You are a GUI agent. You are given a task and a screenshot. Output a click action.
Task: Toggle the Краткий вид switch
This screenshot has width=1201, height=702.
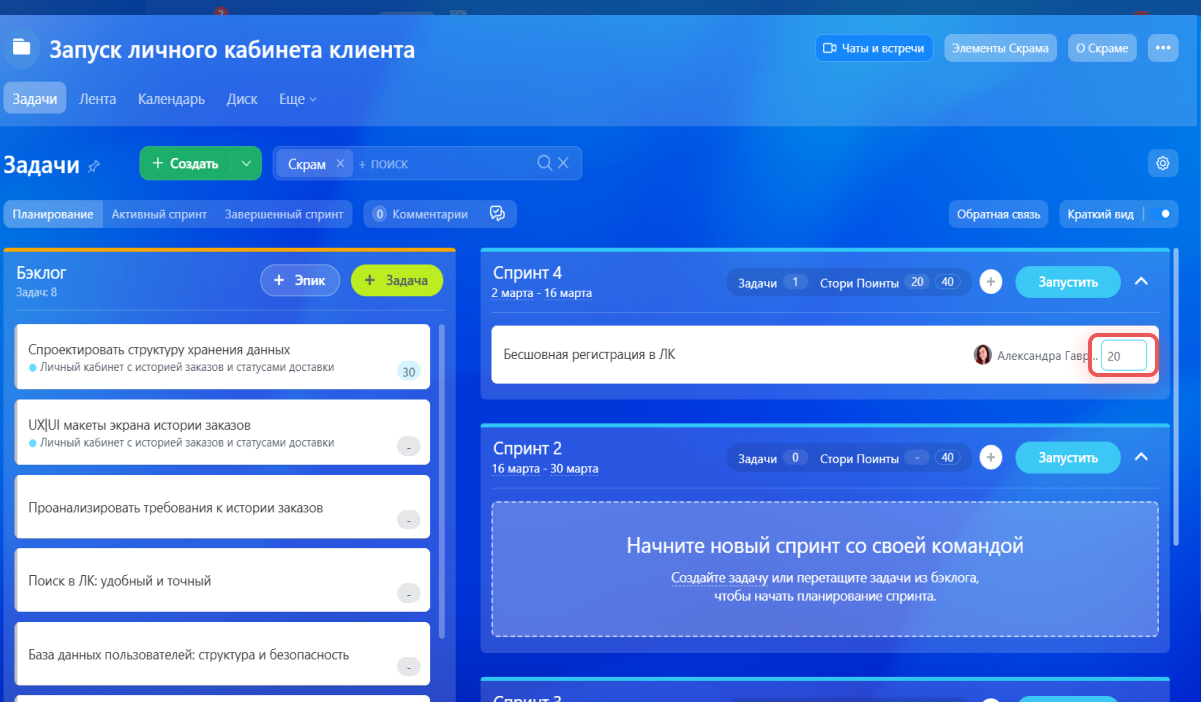pos(1158,213)
